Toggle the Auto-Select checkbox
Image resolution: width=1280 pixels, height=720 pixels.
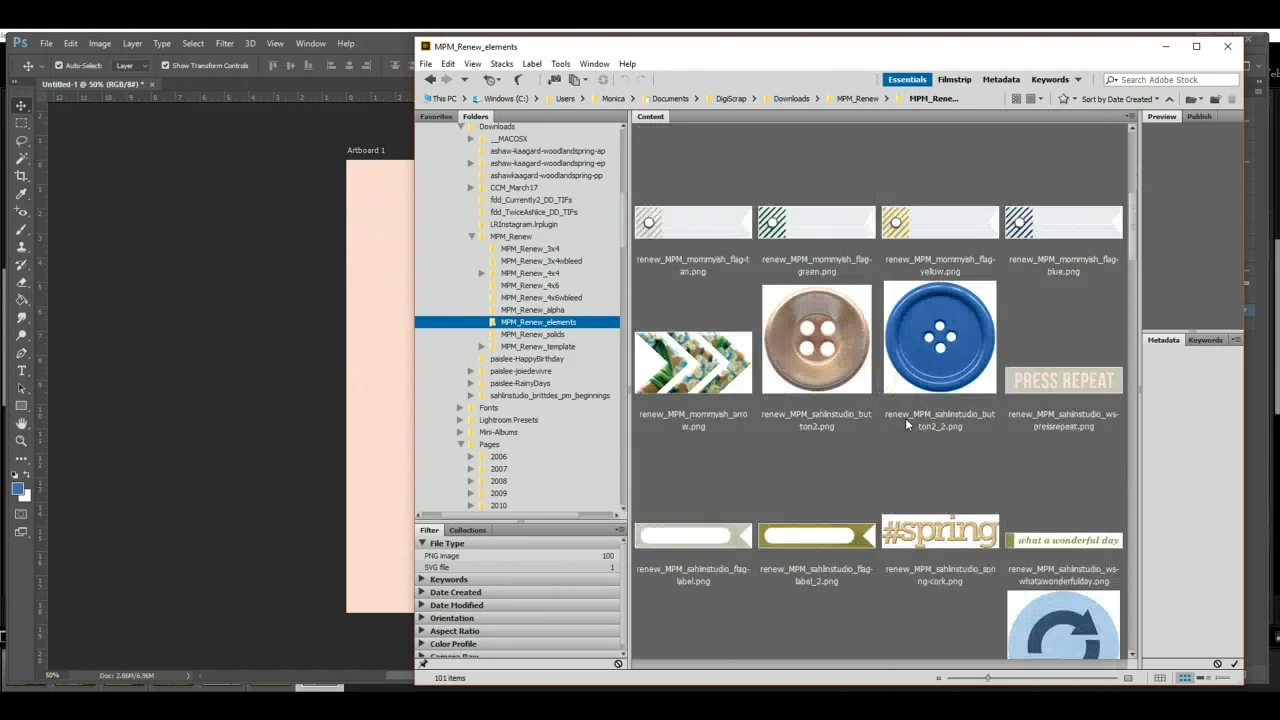point(59,66)
